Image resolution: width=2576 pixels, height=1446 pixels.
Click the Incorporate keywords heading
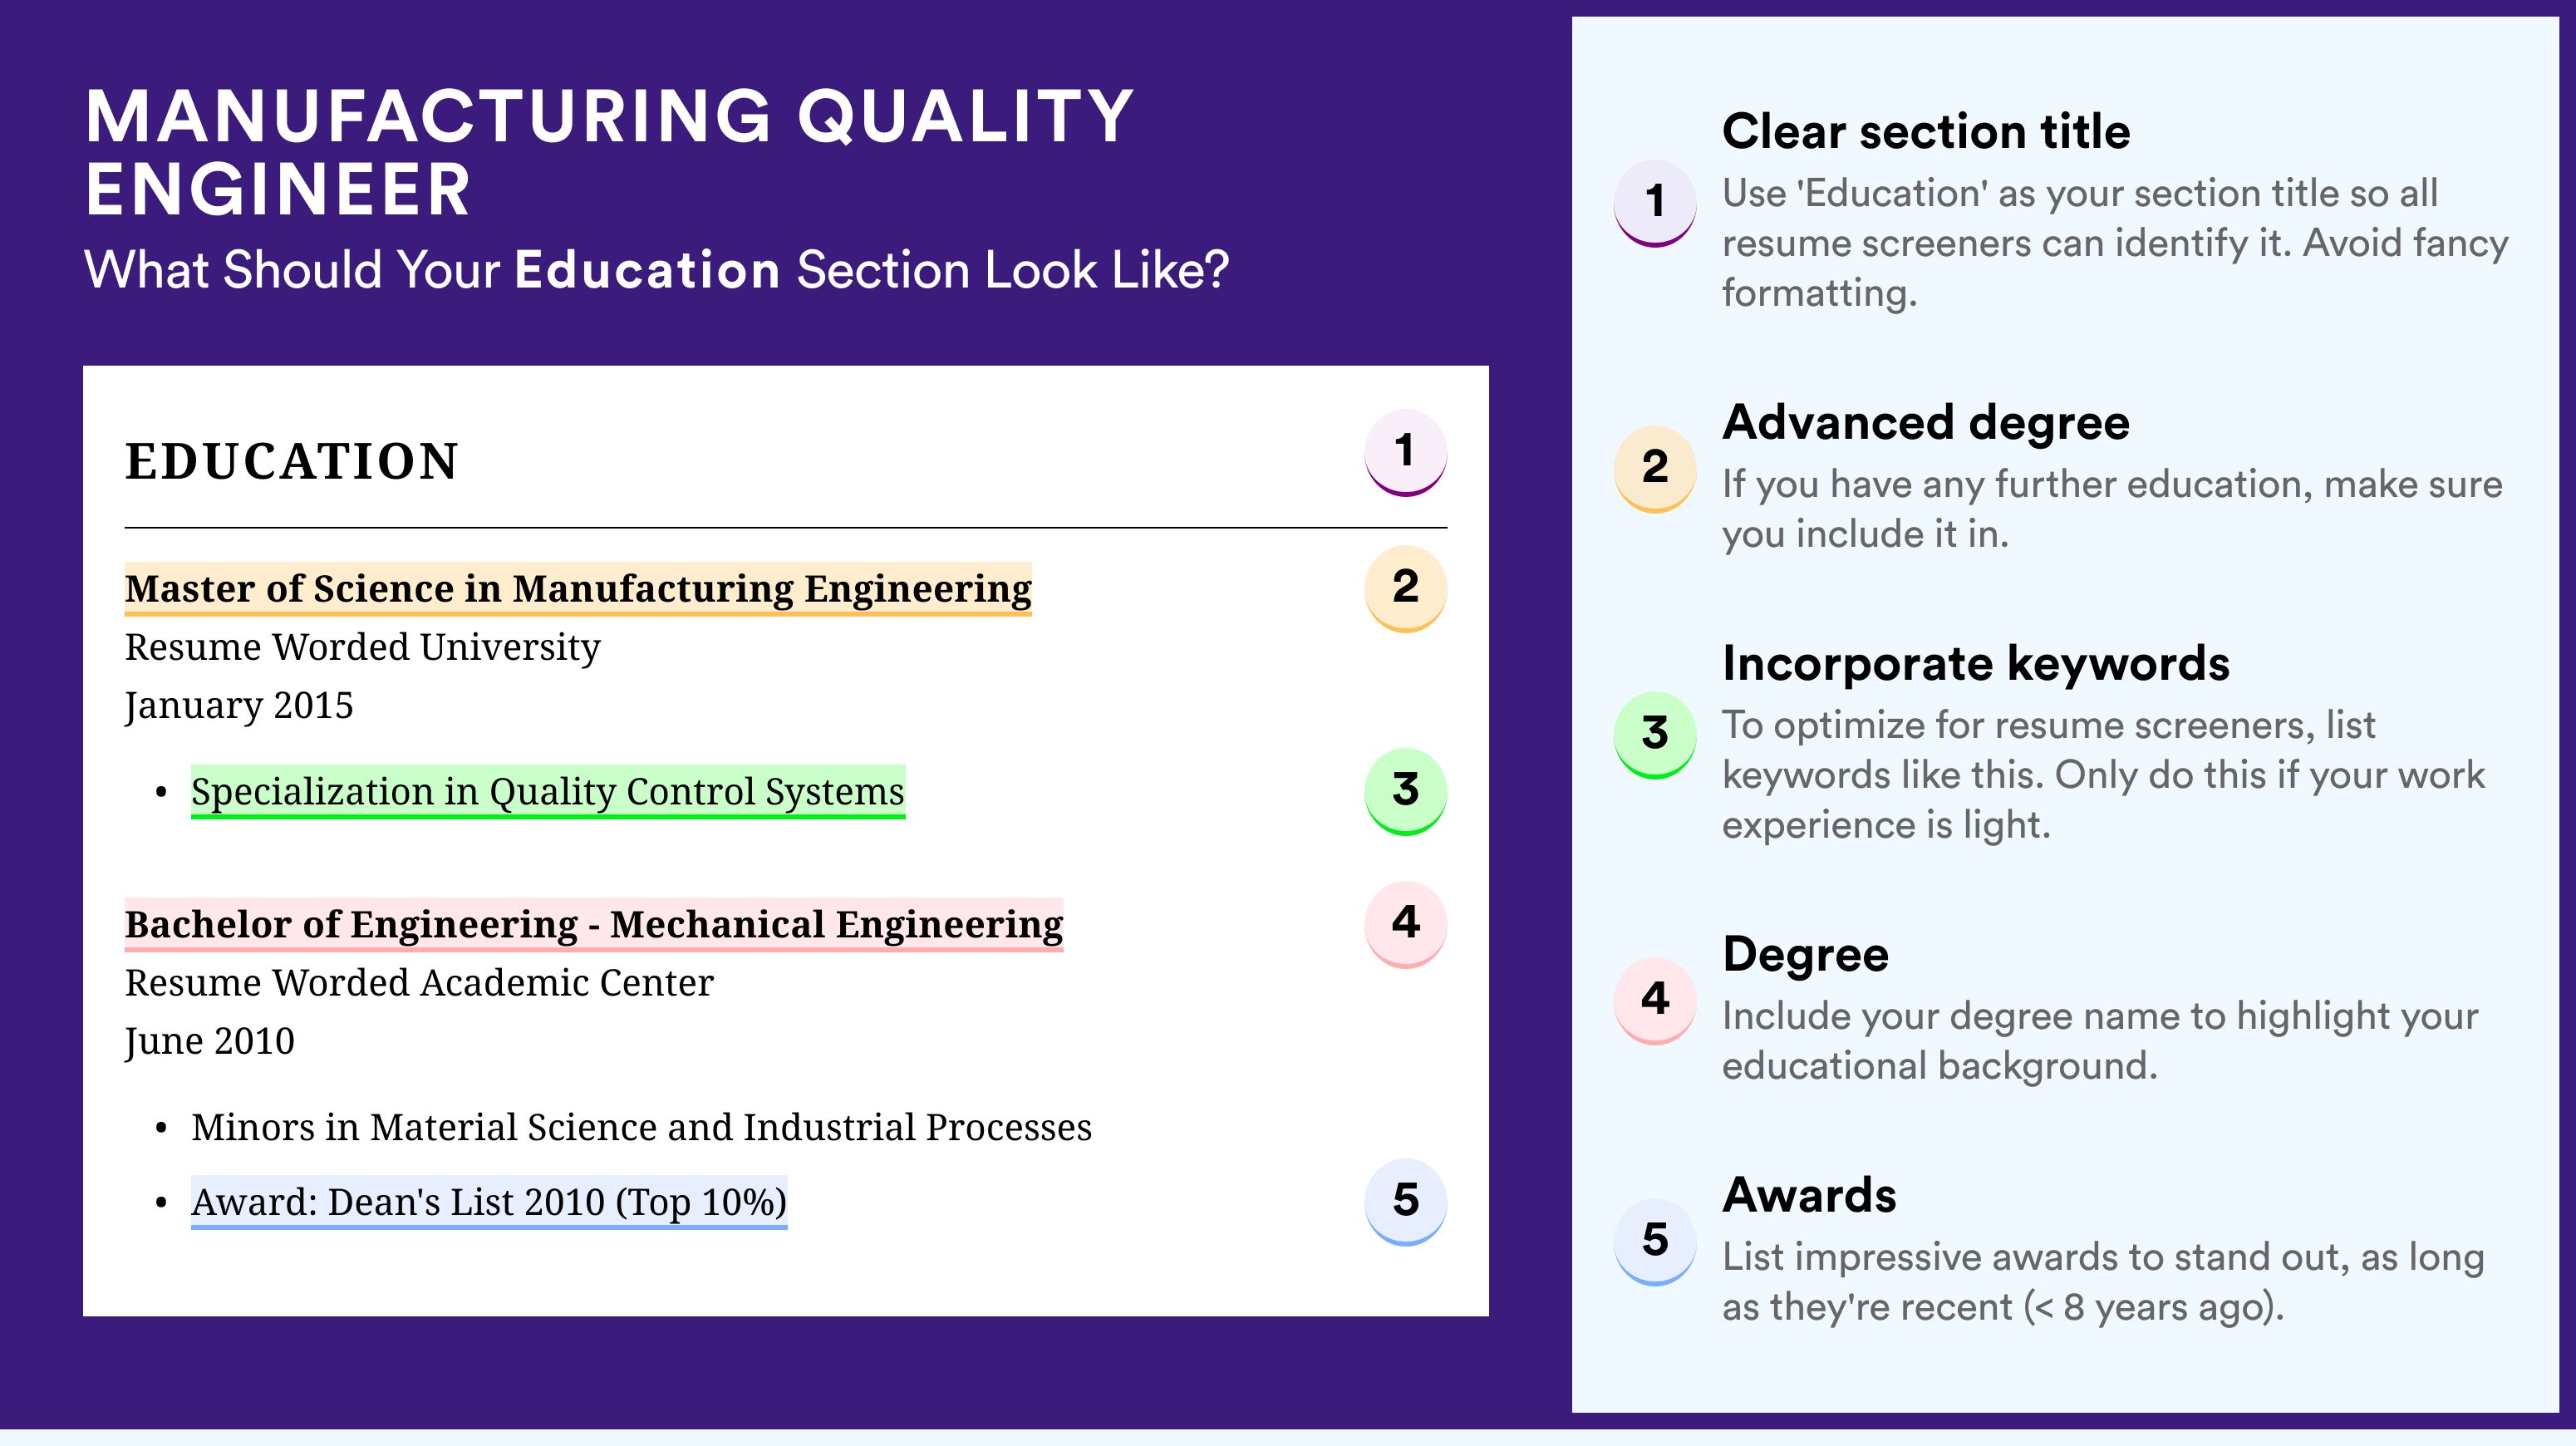click(x=1976, y=663)
